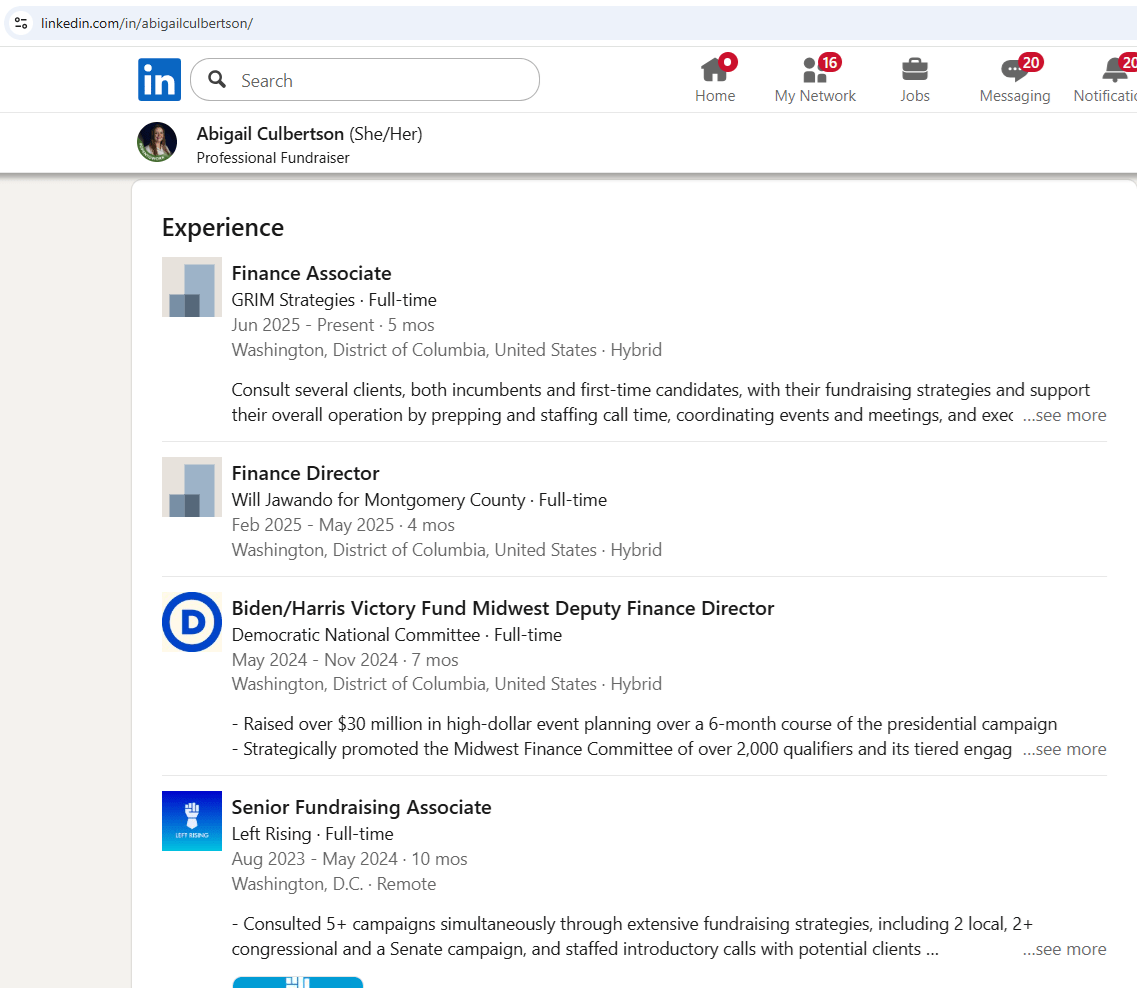The width and height of the screenshot is (1137, 988).
Task: Click the GRIM Strategies placeholder logo
Action: (x=192, y=287)
